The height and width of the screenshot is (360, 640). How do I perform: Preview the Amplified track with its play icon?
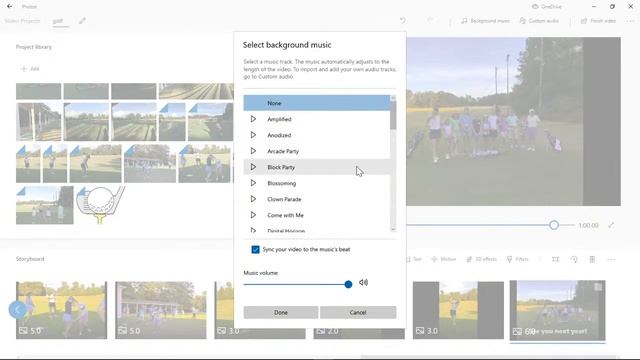[x=253, y=119]
